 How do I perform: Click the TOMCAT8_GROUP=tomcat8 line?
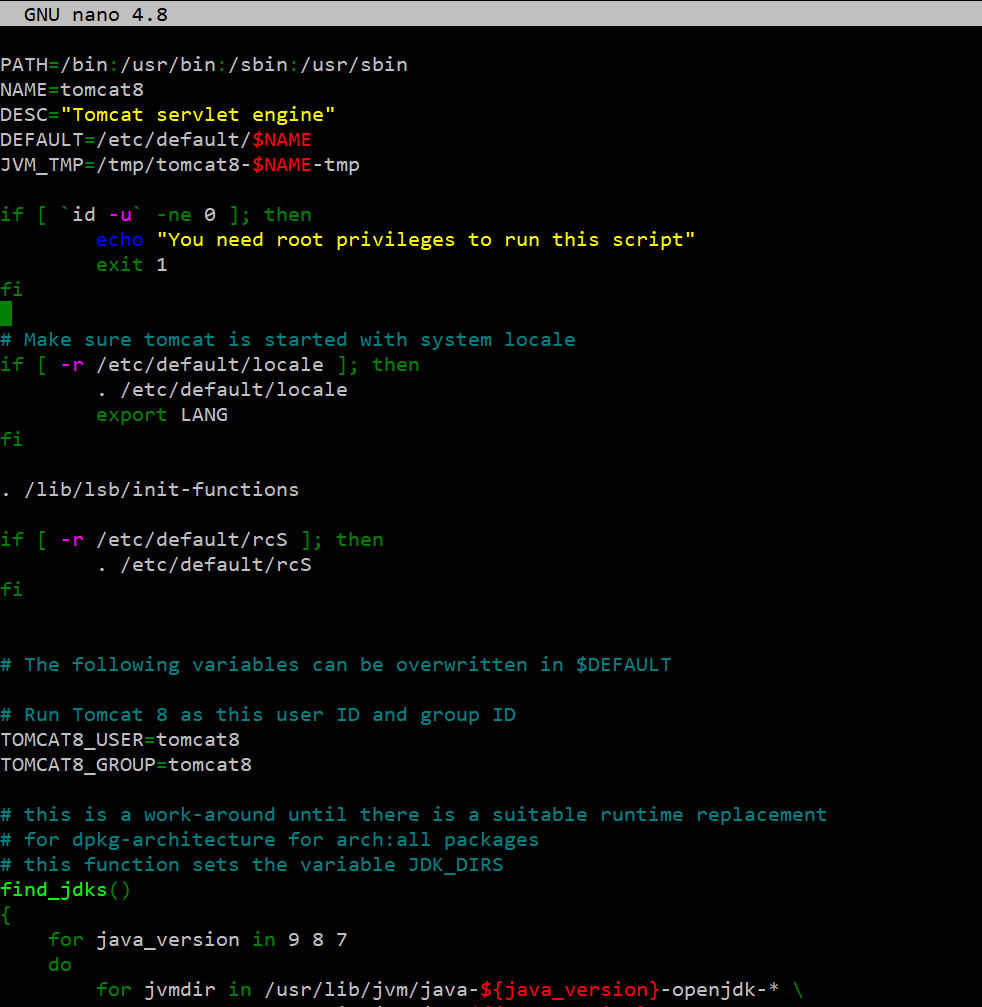pyautogui.click(x=126, y=765)
